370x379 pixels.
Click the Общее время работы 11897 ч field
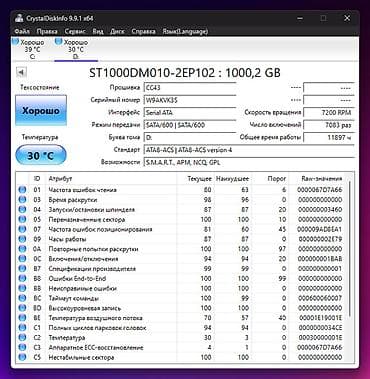click(x=329, y=137)
